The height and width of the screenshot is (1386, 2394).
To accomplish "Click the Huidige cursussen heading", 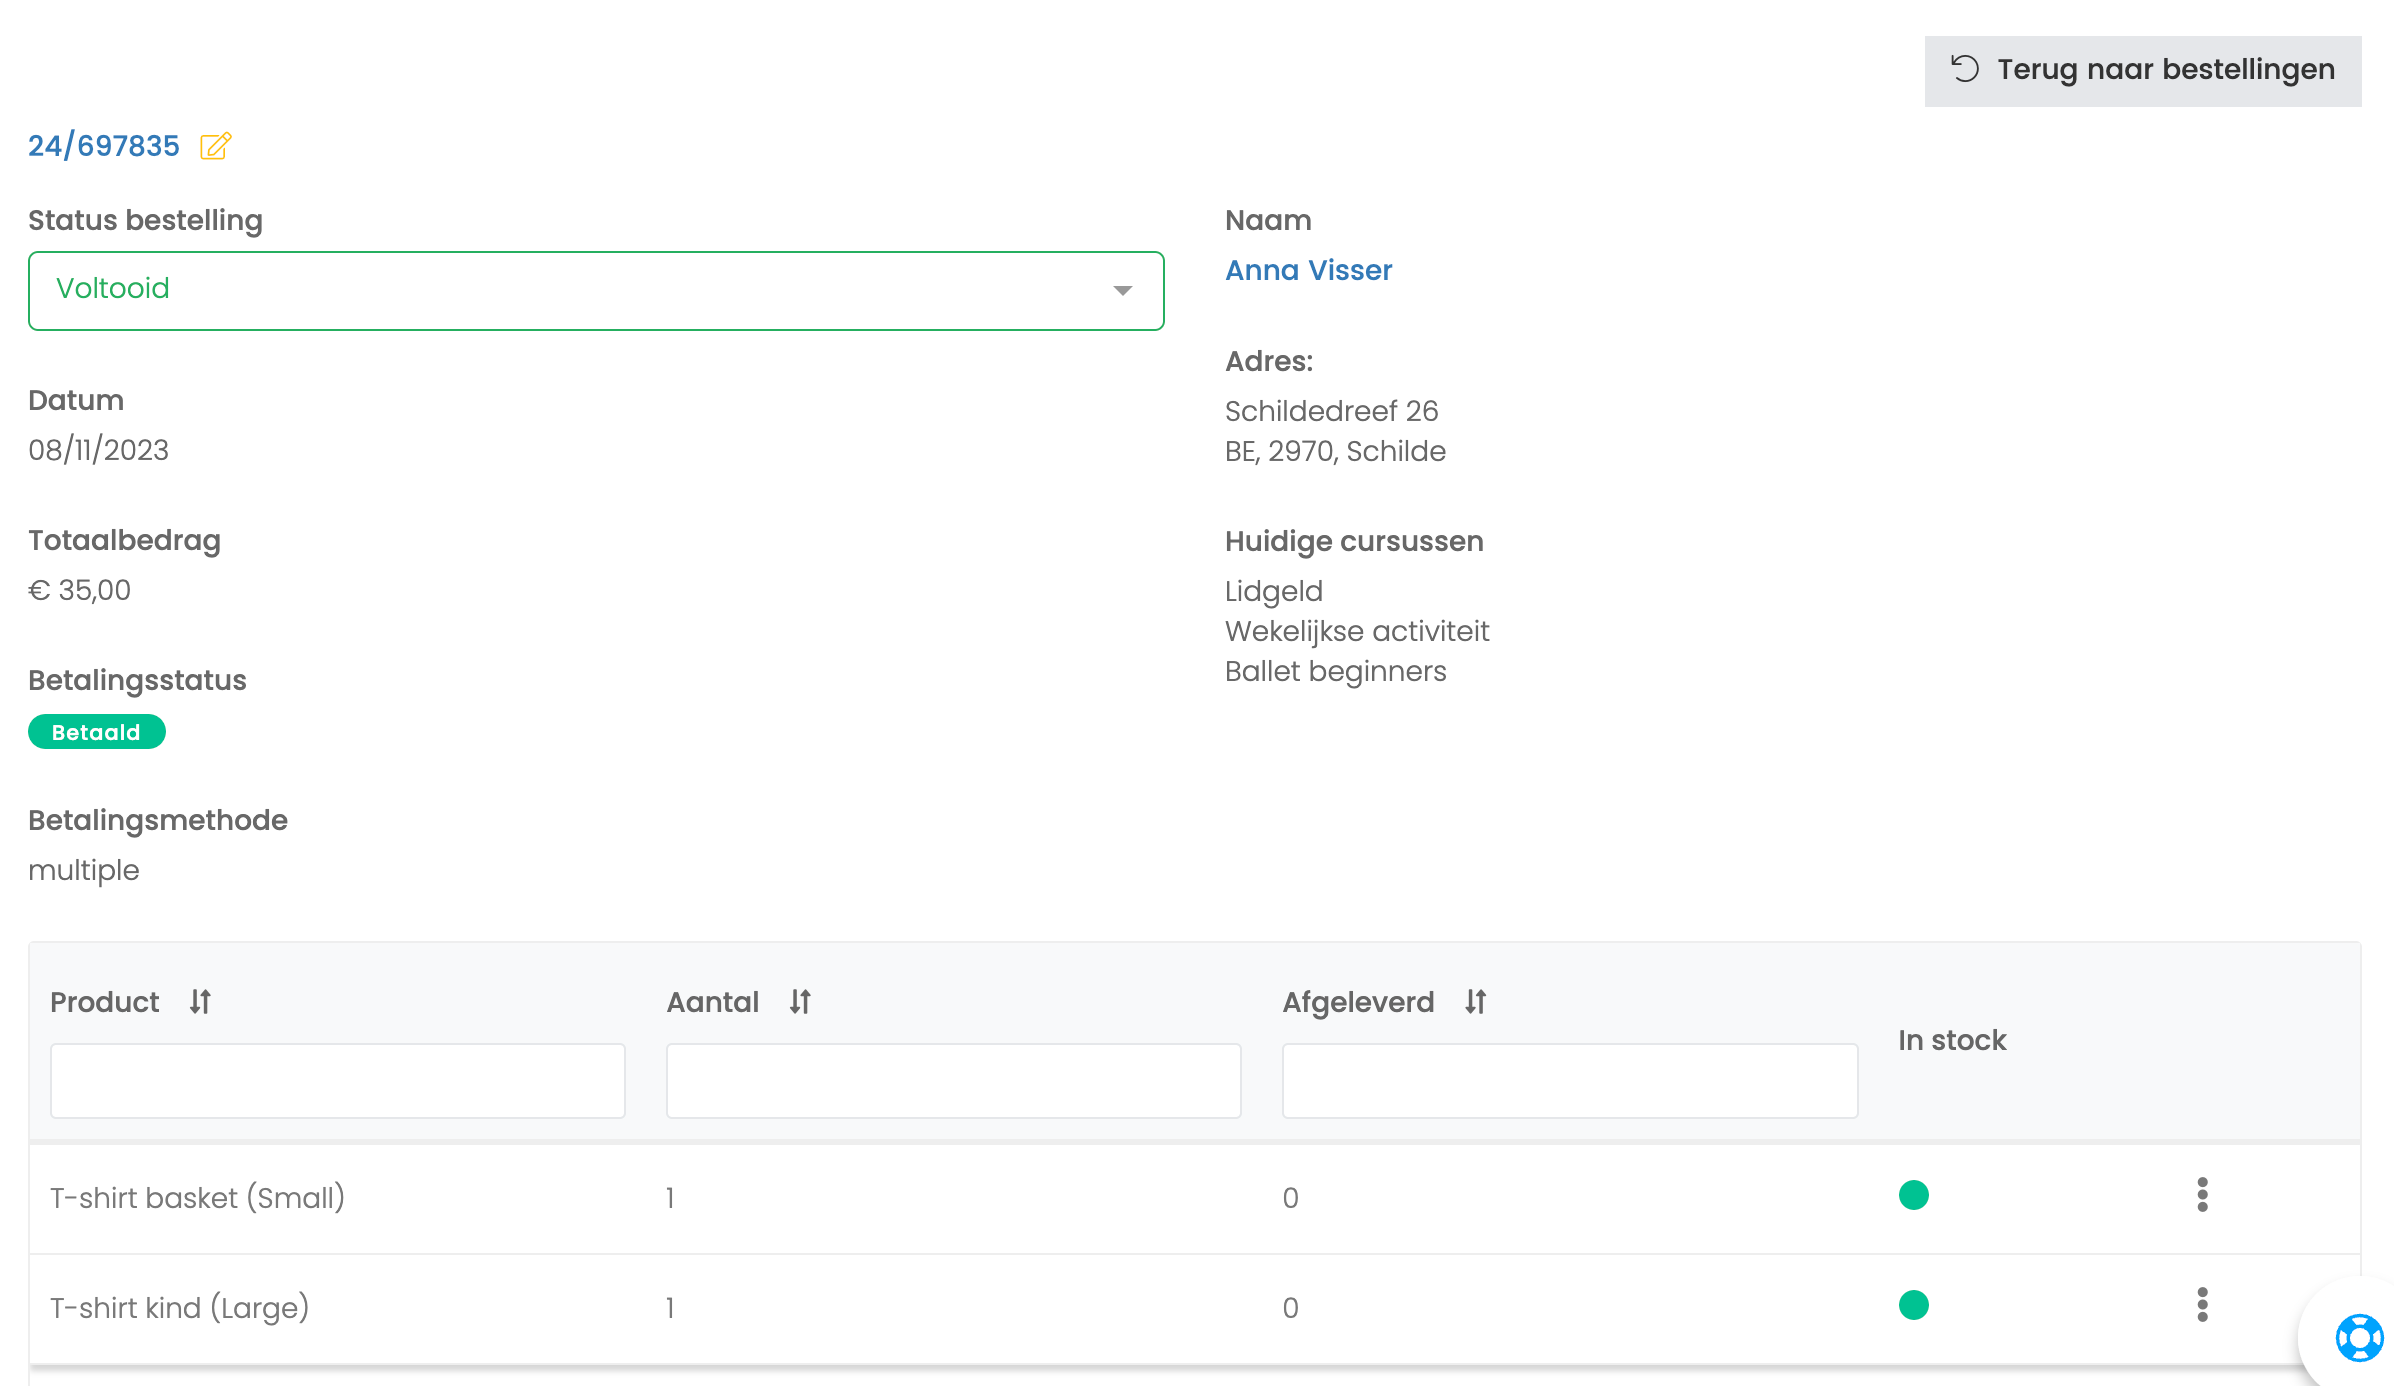I will coord(1354,541).
